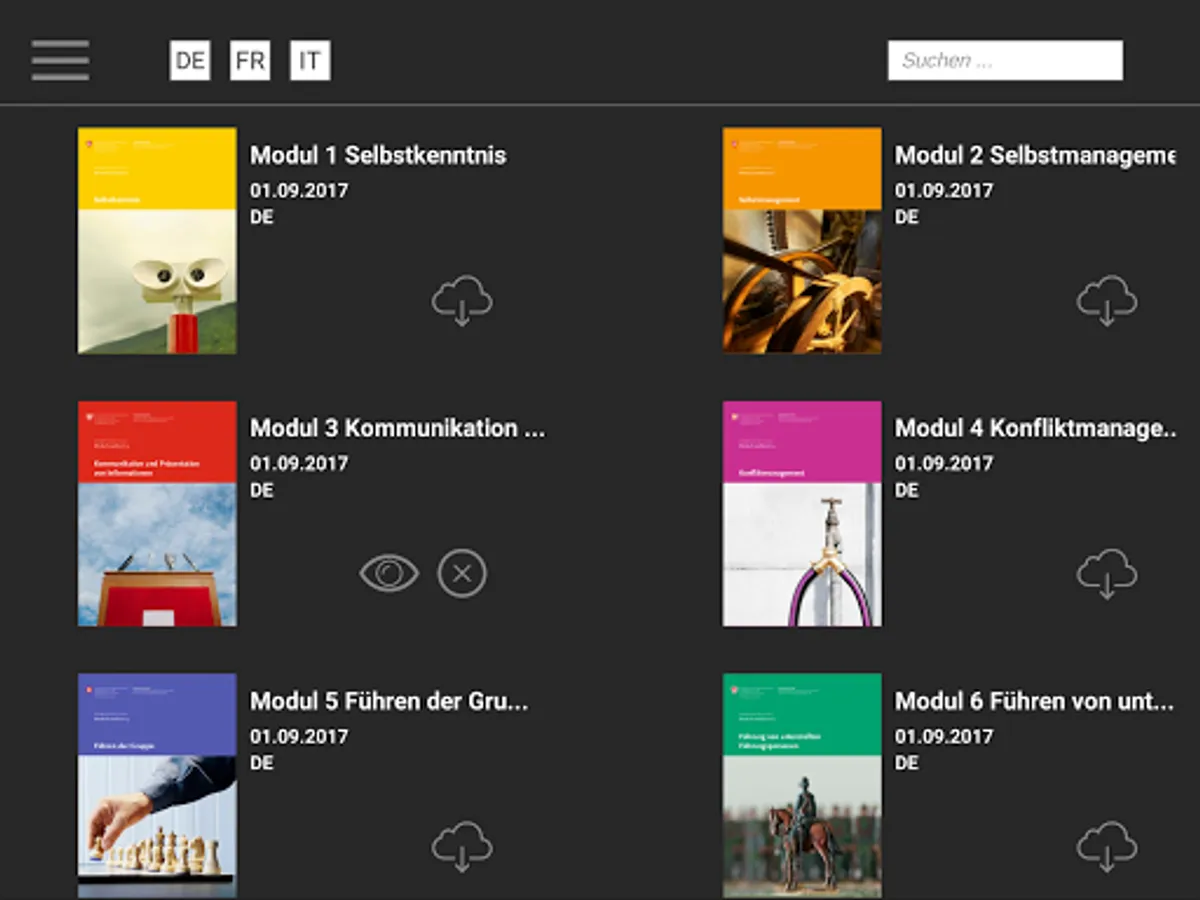Open the Modul 1 yellow cover thumbnail
This screenshot has height=900, width=1200.
click(x=158, y=240)
